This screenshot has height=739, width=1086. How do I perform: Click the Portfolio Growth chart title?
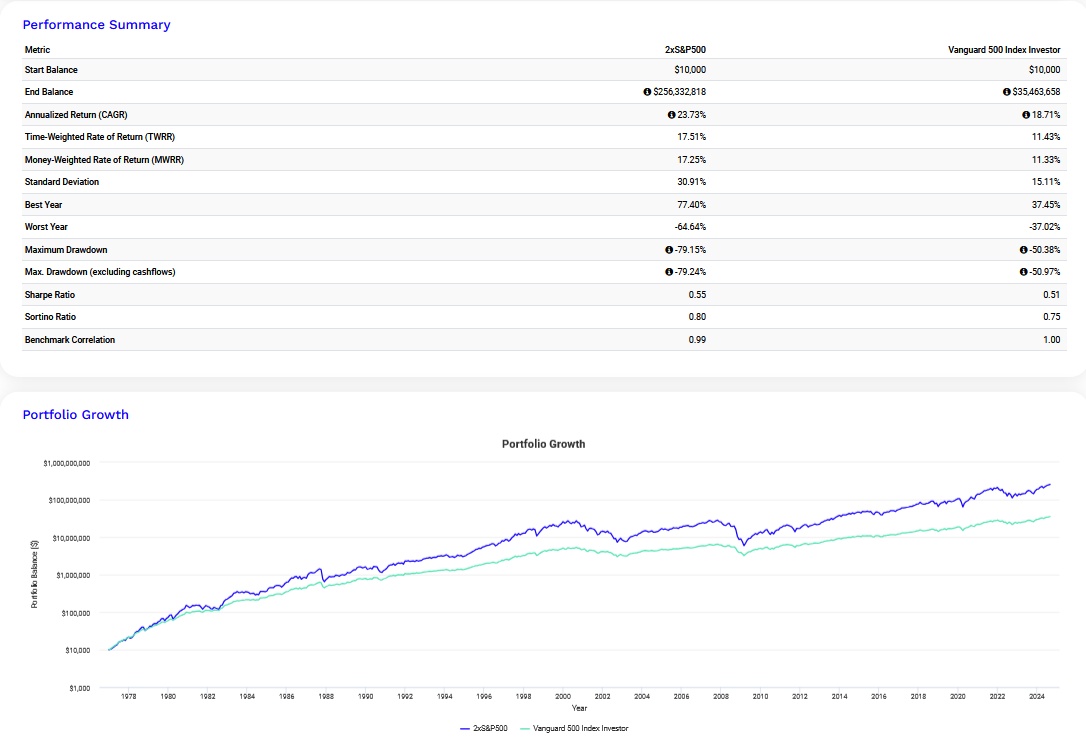point(542,443)
